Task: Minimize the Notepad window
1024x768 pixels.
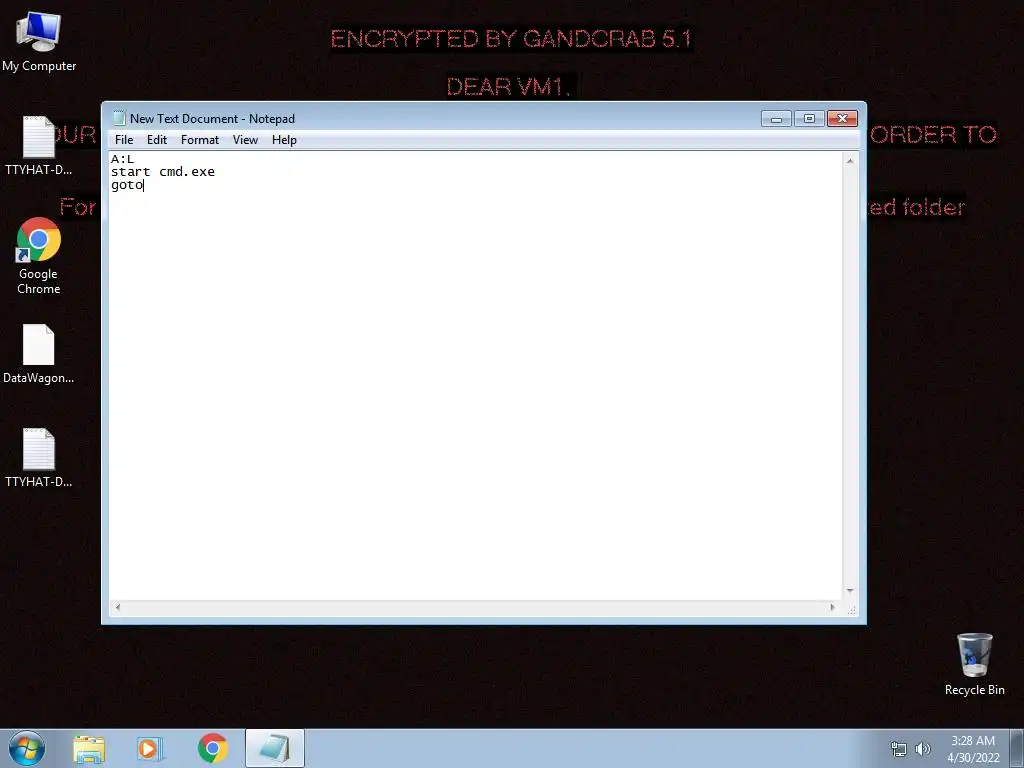Action: click(x=776, y=119)
